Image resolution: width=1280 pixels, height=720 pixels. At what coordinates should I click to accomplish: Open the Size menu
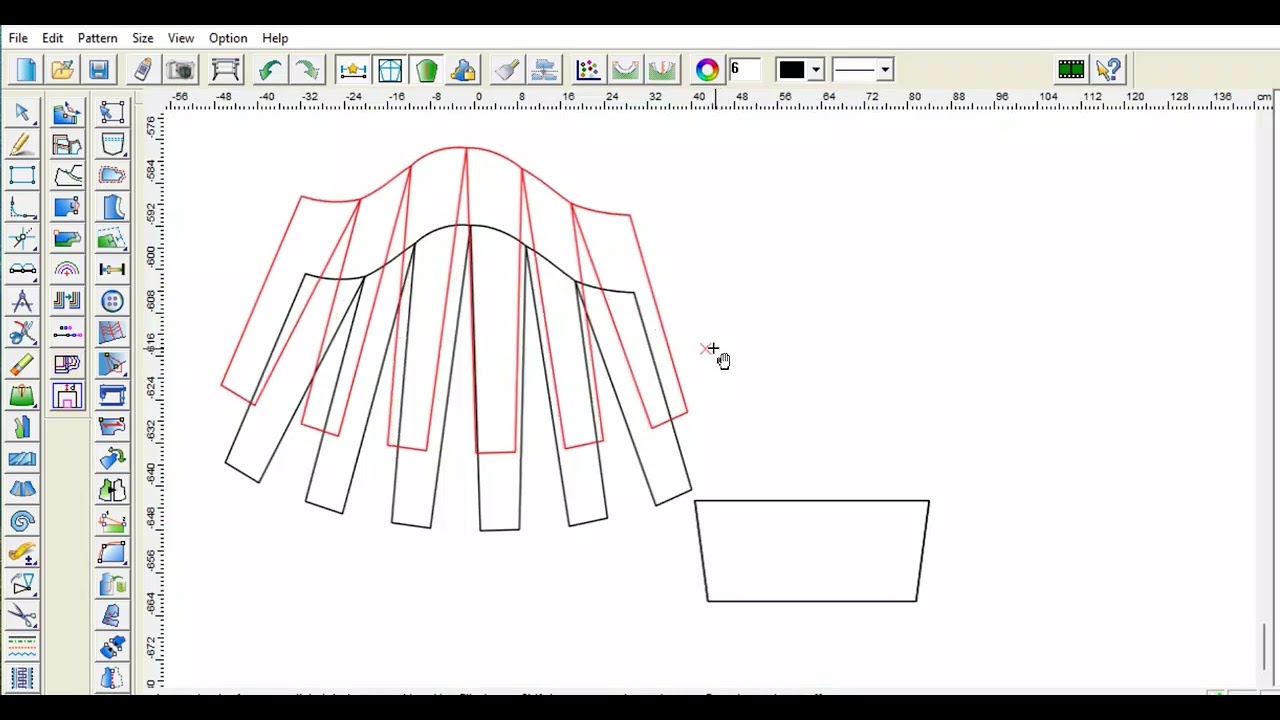click(x=143, y=38)
